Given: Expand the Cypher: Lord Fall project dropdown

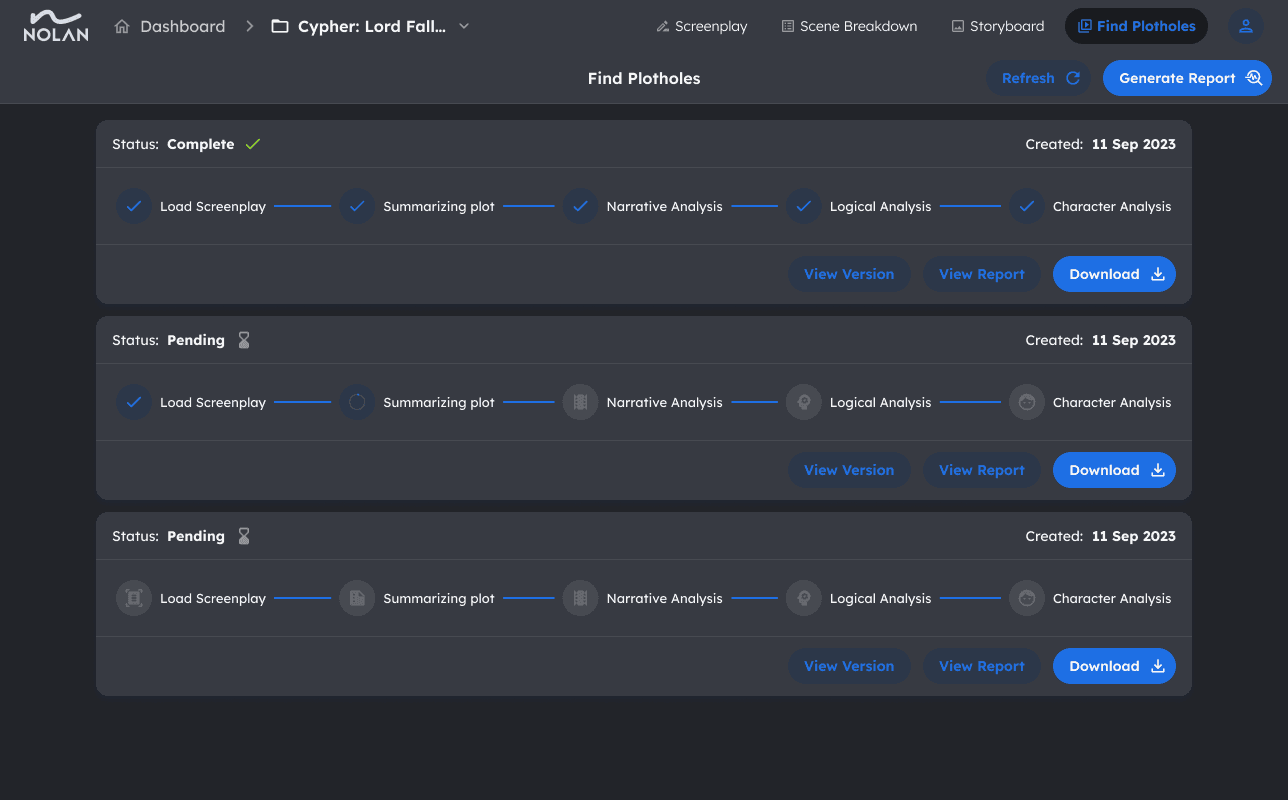Looking at the screenshot, I should 464,26.
